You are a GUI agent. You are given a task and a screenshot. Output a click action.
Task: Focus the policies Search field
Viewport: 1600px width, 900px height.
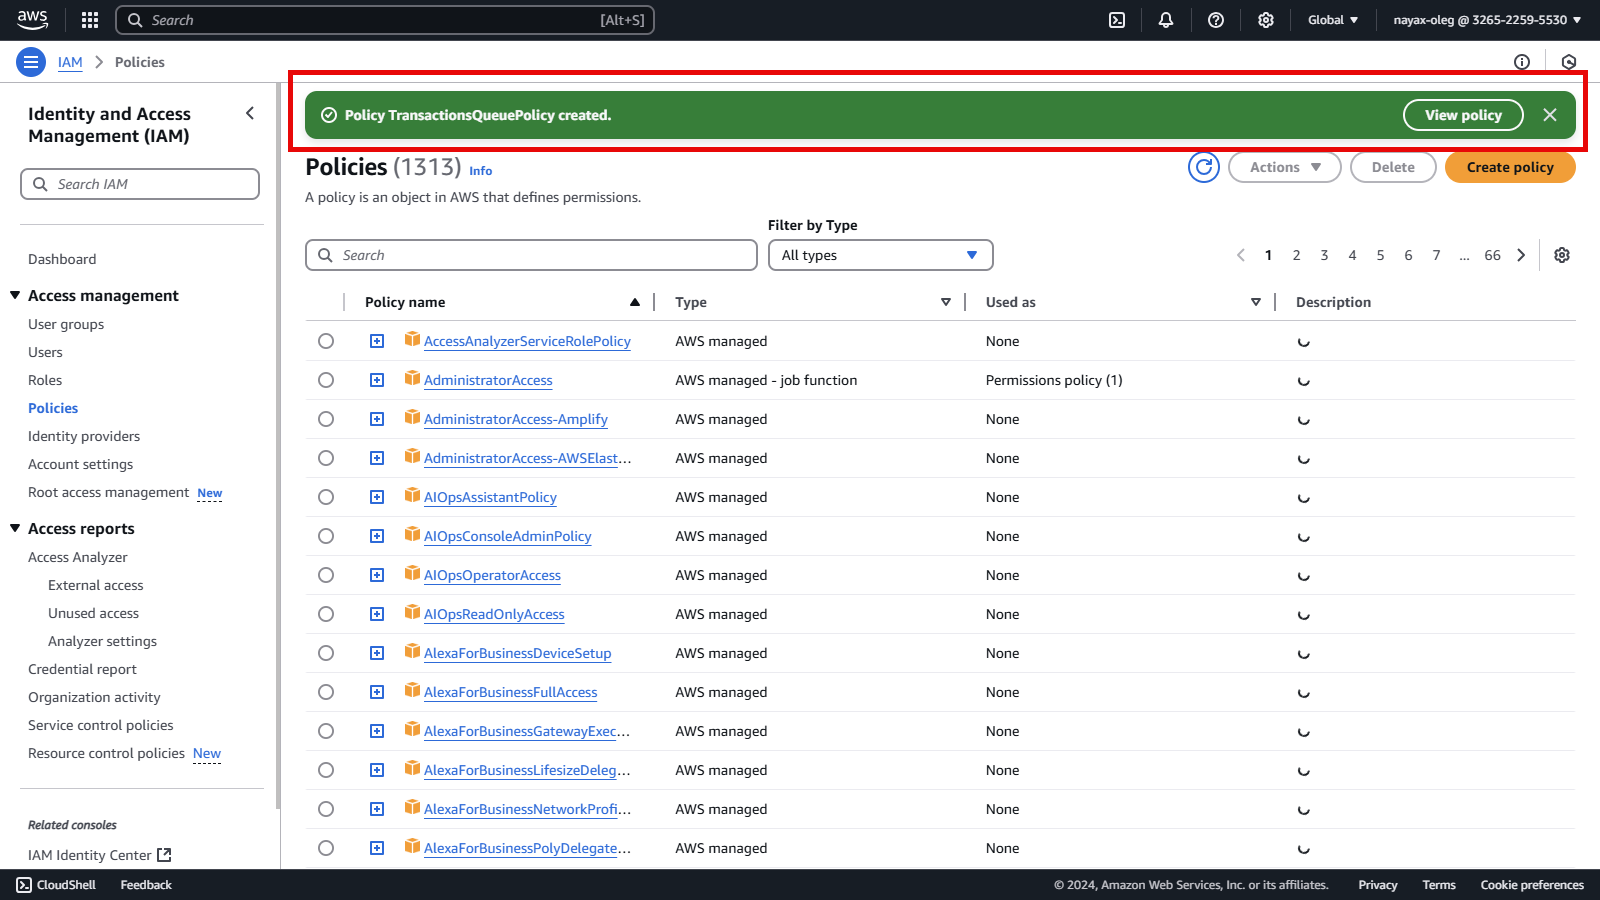(x=531, y=255)
